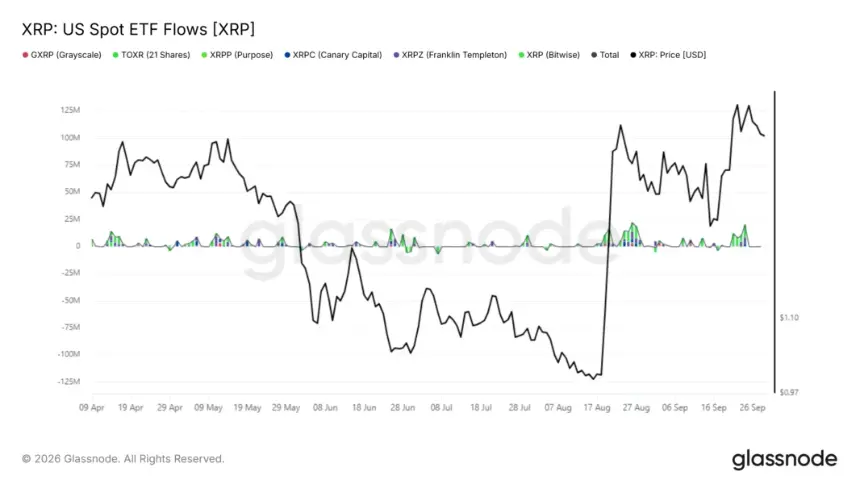860x484 pixels.
Task: Toggle XRP: Price [USD] legend entry
Action: pyautogui.click(x=668, y=55)
